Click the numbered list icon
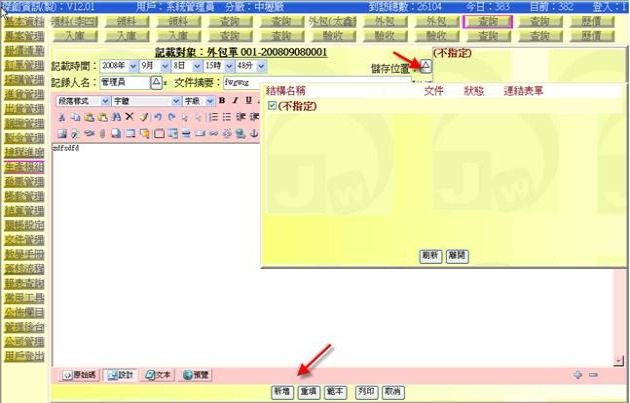 [x=213, y=117]
